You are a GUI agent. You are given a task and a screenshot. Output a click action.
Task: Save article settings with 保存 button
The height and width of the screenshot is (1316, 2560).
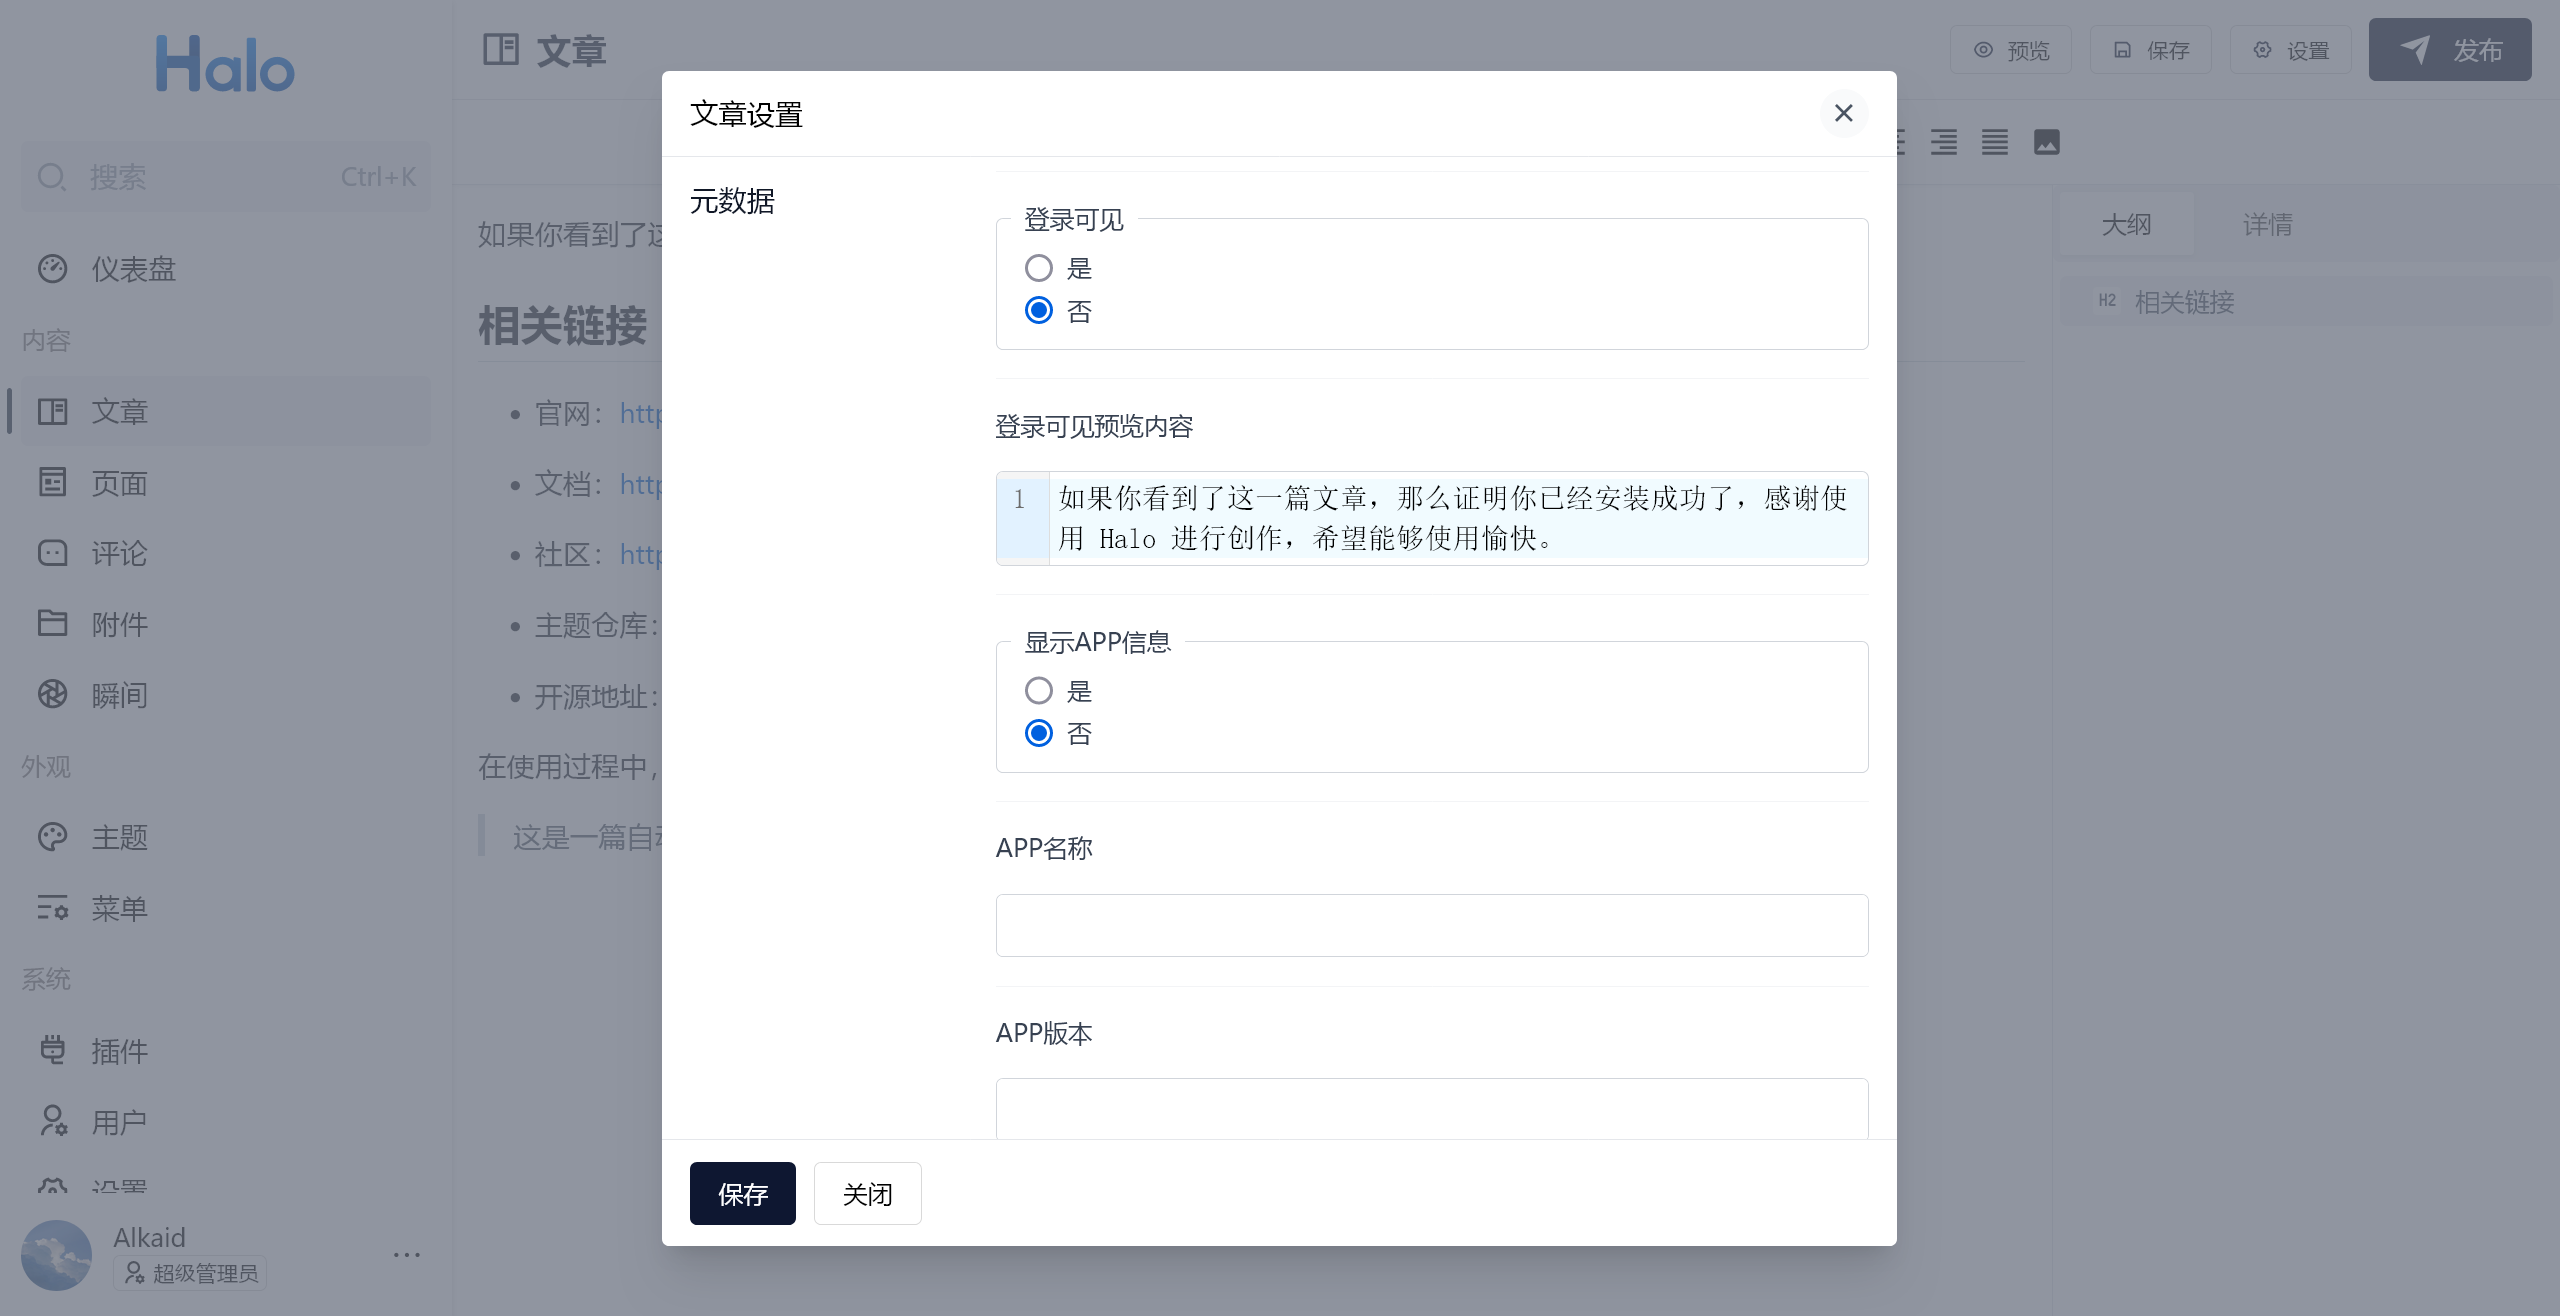click(742, 1193)
